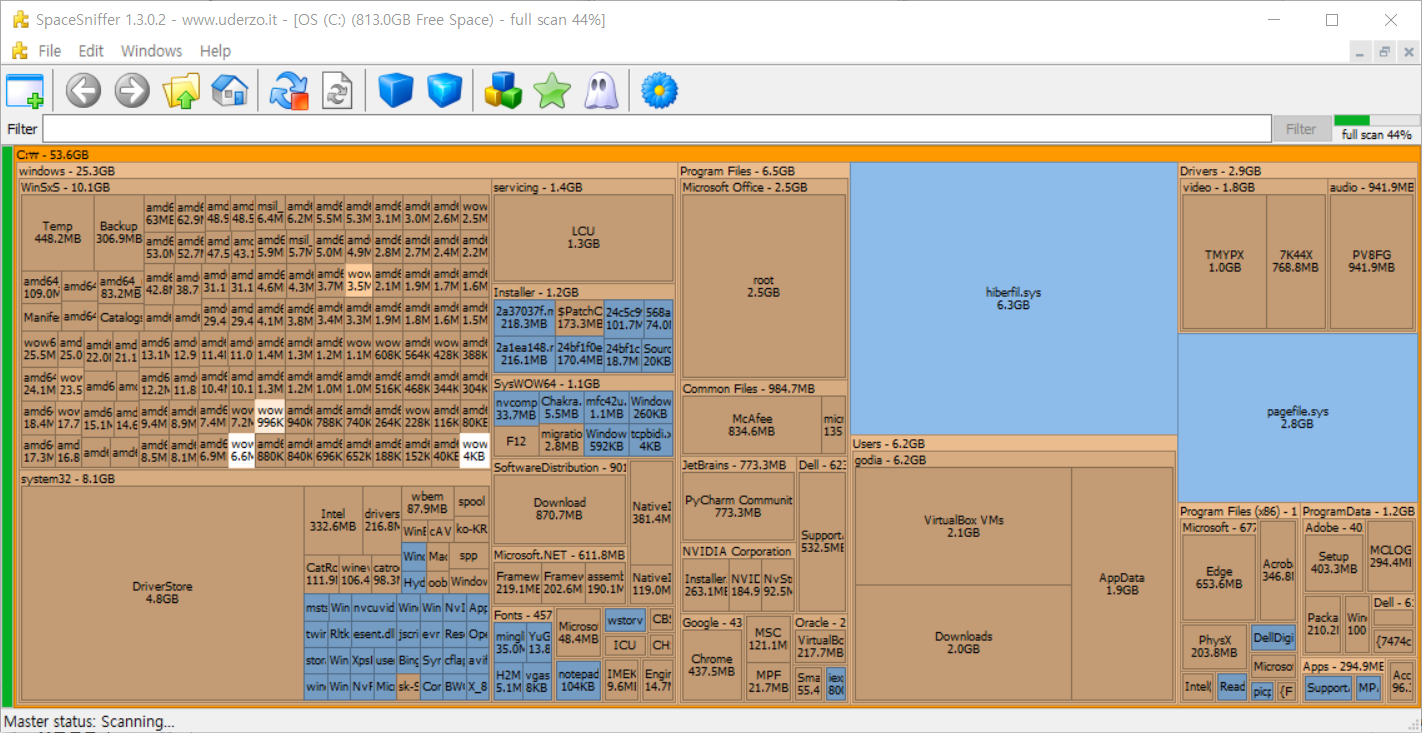The height and width of the screenshot is (733, 1422).
Task: Select the Program Files - 6.5GB header
Action: click(764, 171)
